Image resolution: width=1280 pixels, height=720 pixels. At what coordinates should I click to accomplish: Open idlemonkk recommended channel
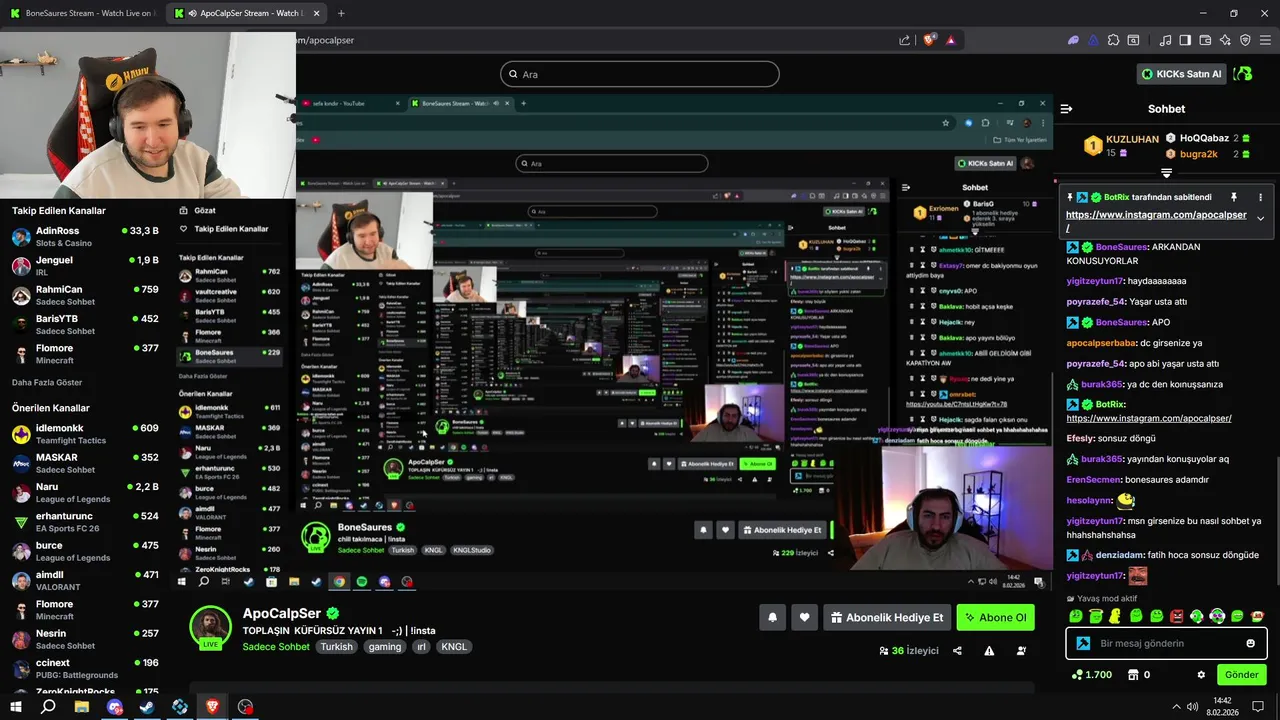click(x=85, y=434)
